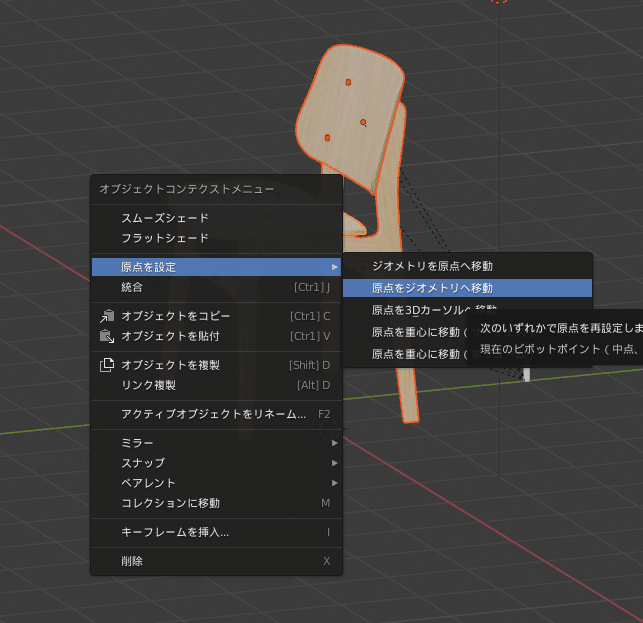Select キーフレームを挿入 entry

pos(216,532)
